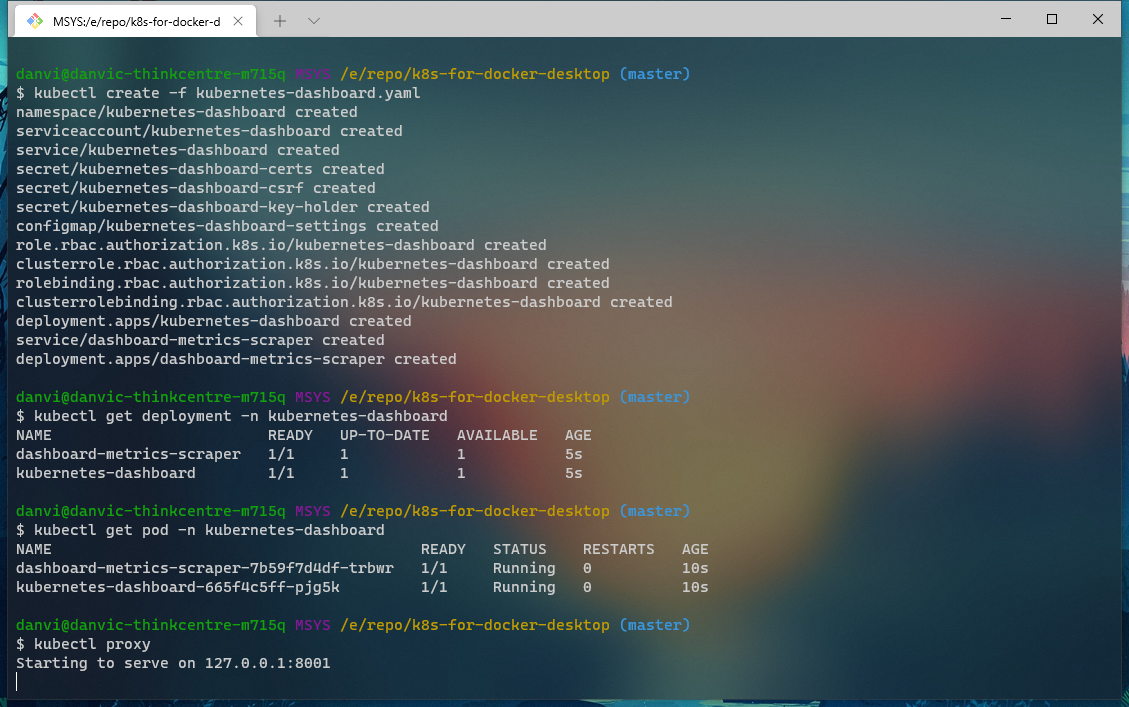This screenshot has width=1129, height=707.
Task: Open the new-tab profile dropdown chevron
Action: point(314,21)
